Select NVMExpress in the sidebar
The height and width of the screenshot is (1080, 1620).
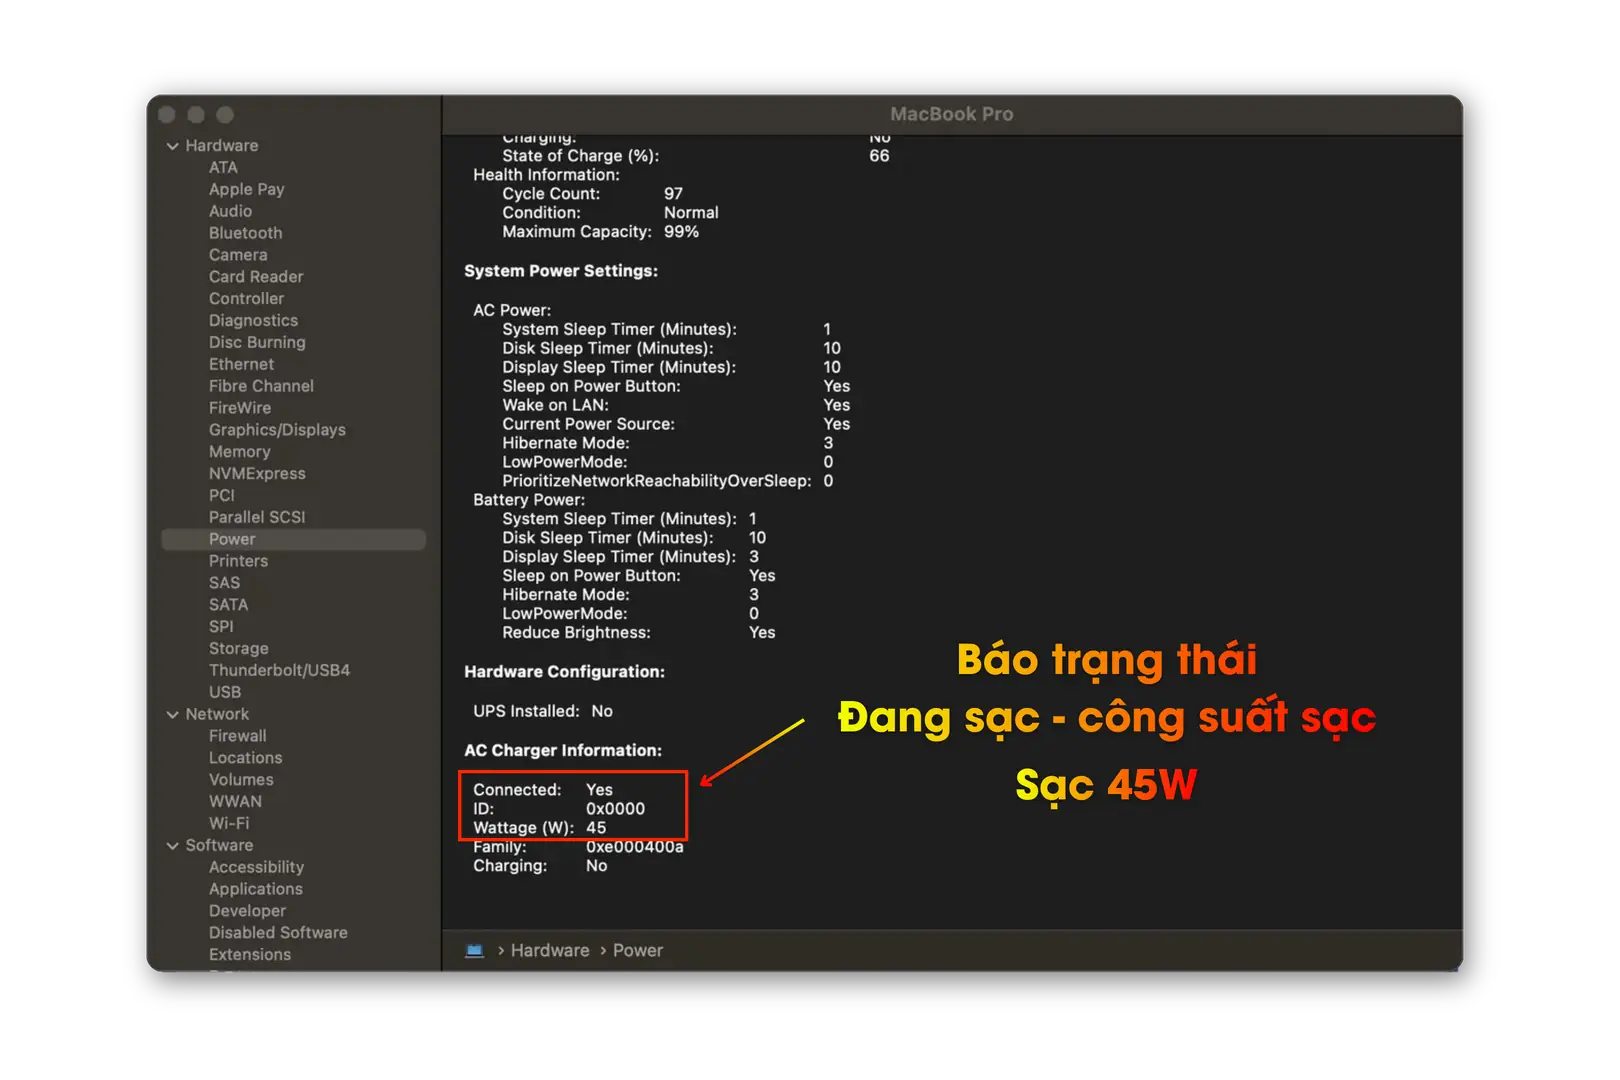[257, 474]
